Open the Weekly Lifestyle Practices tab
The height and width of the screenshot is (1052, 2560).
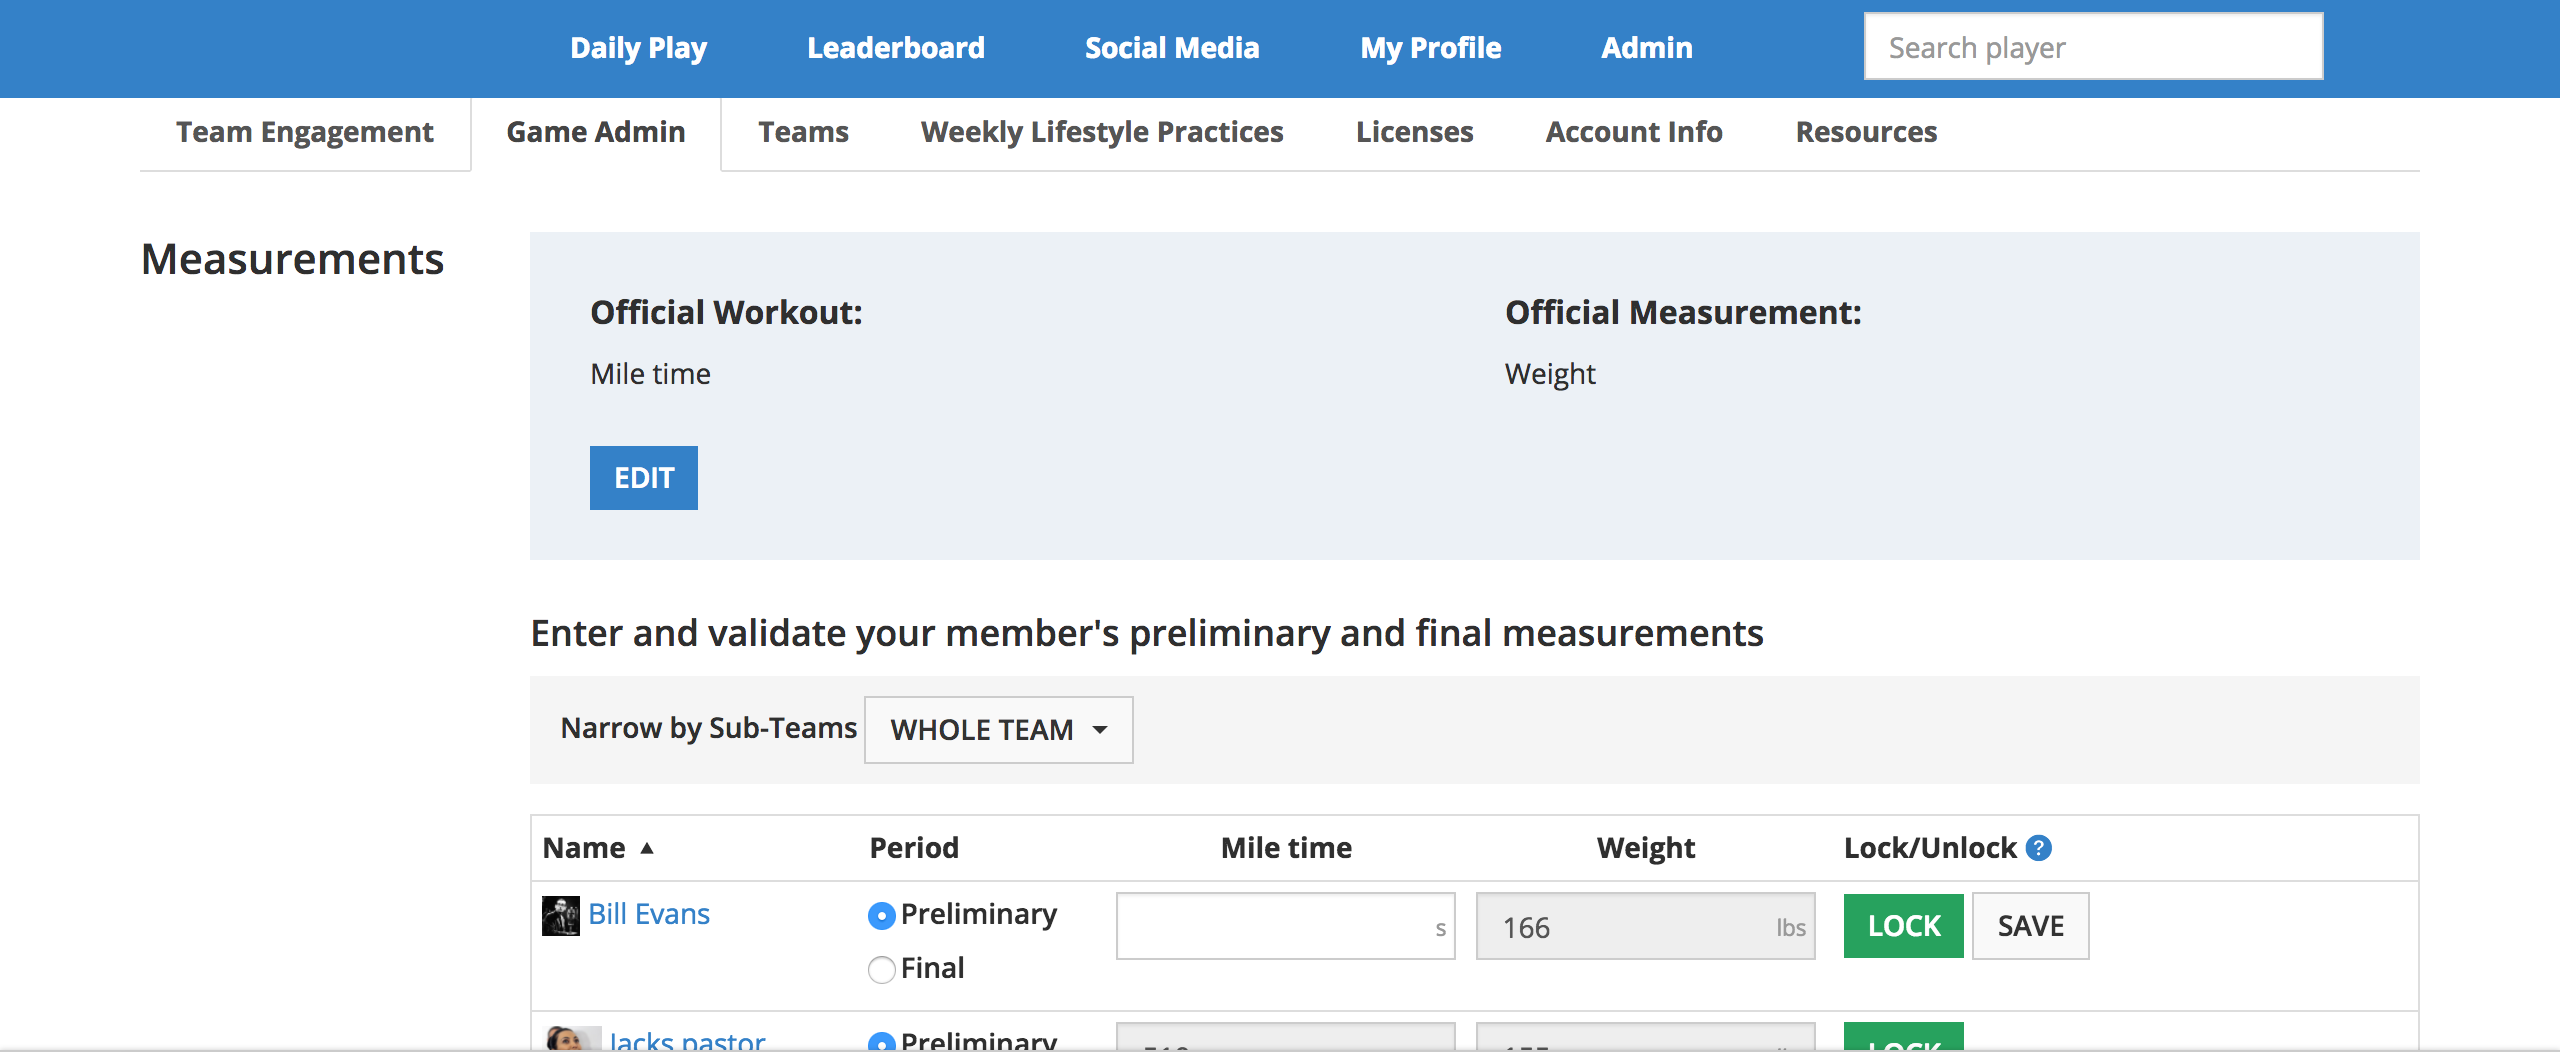(1102, 132)
